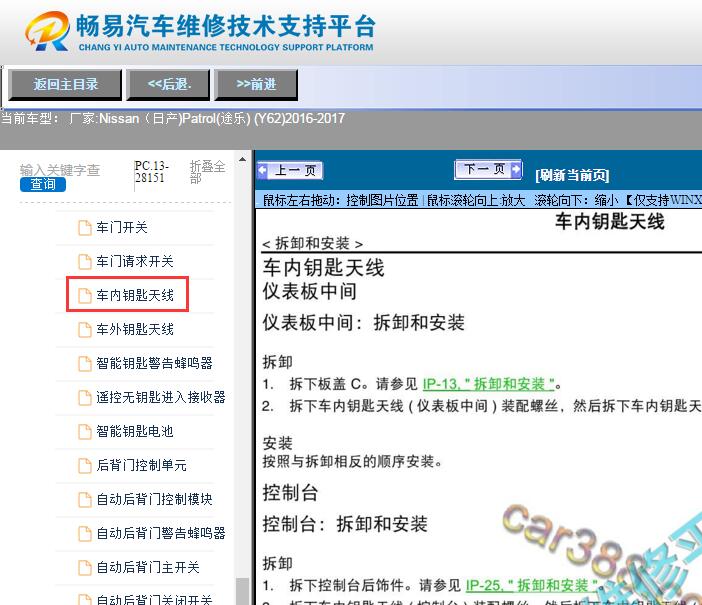Image resolution: width=702 pixels, height=605 pixels.
Task: Collapse all with 折叠全部
Action: click(207, 172)
